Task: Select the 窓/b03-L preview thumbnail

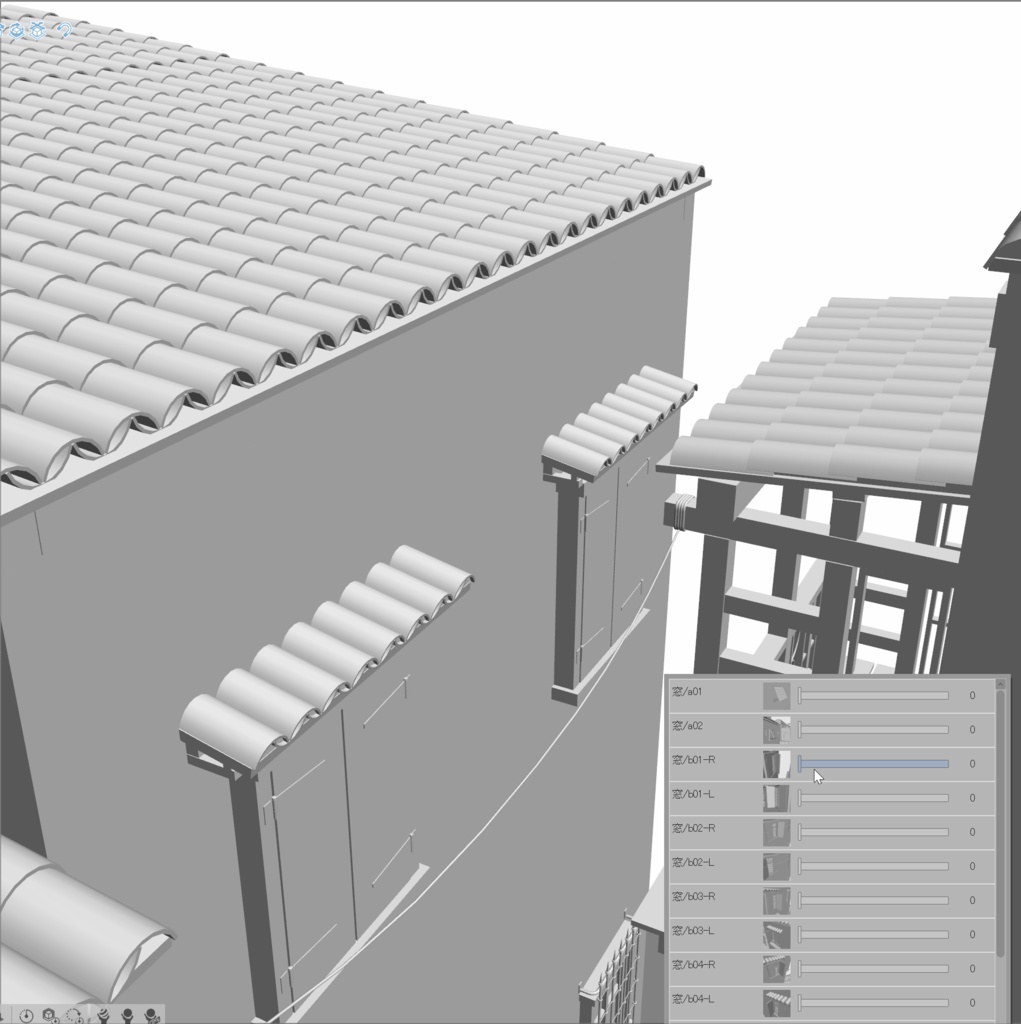Action: pyautogui.click(x=777, y=935)
